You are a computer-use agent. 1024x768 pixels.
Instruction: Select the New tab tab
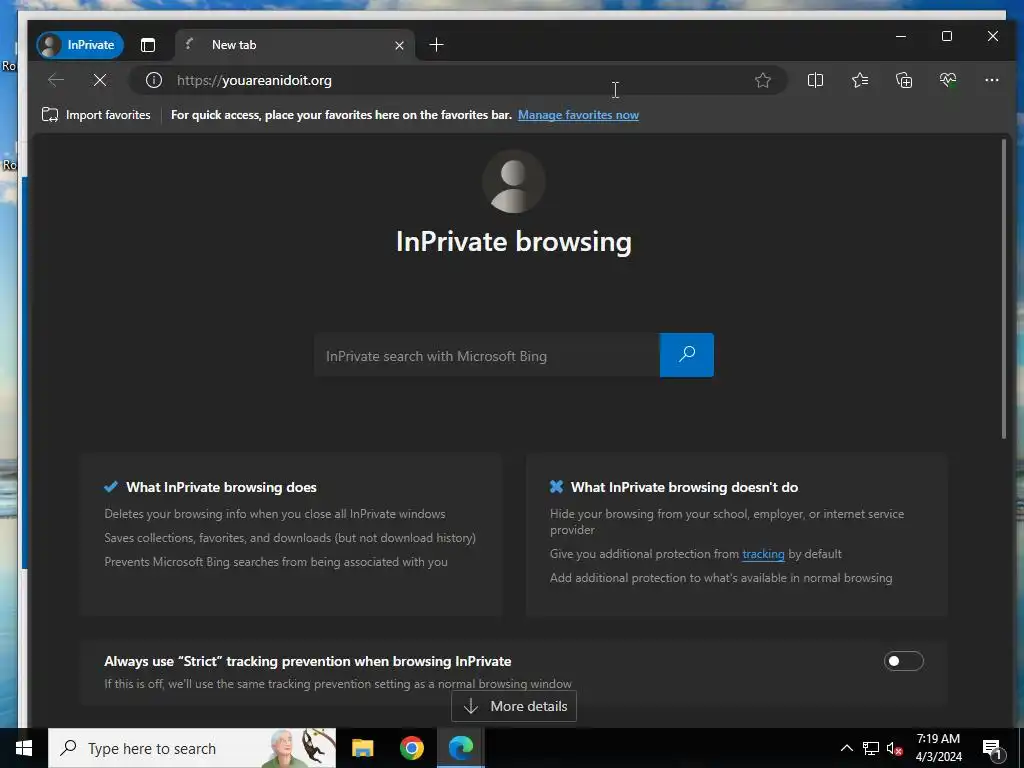pos(294,45)
